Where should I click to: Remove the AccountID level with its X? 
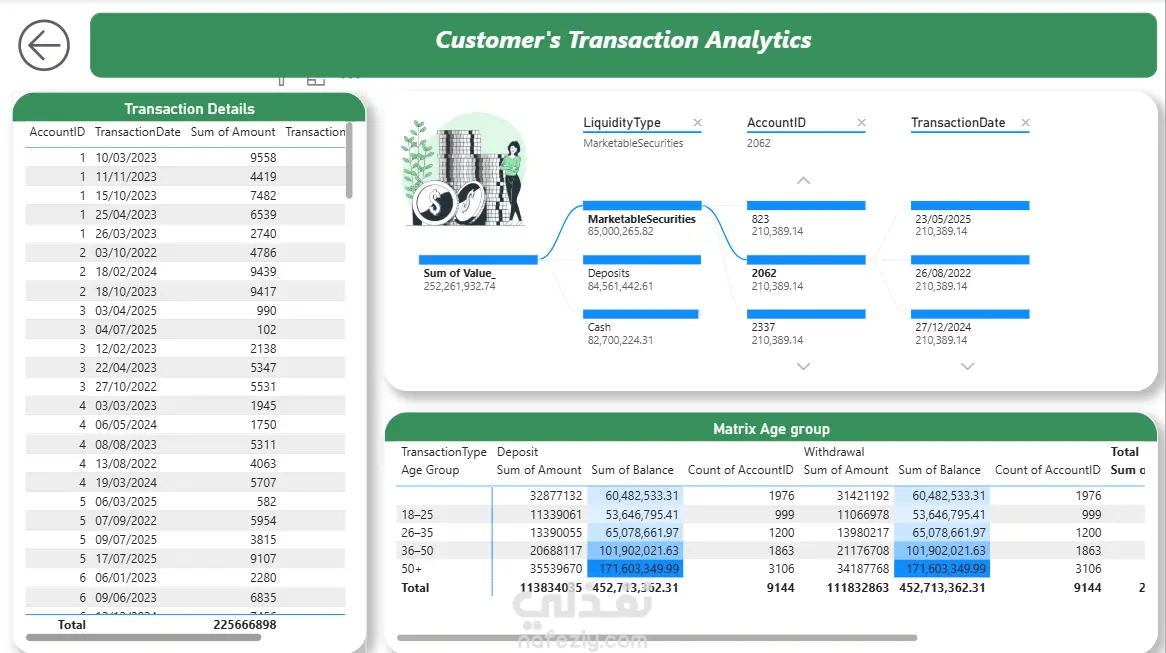point(861,123)
